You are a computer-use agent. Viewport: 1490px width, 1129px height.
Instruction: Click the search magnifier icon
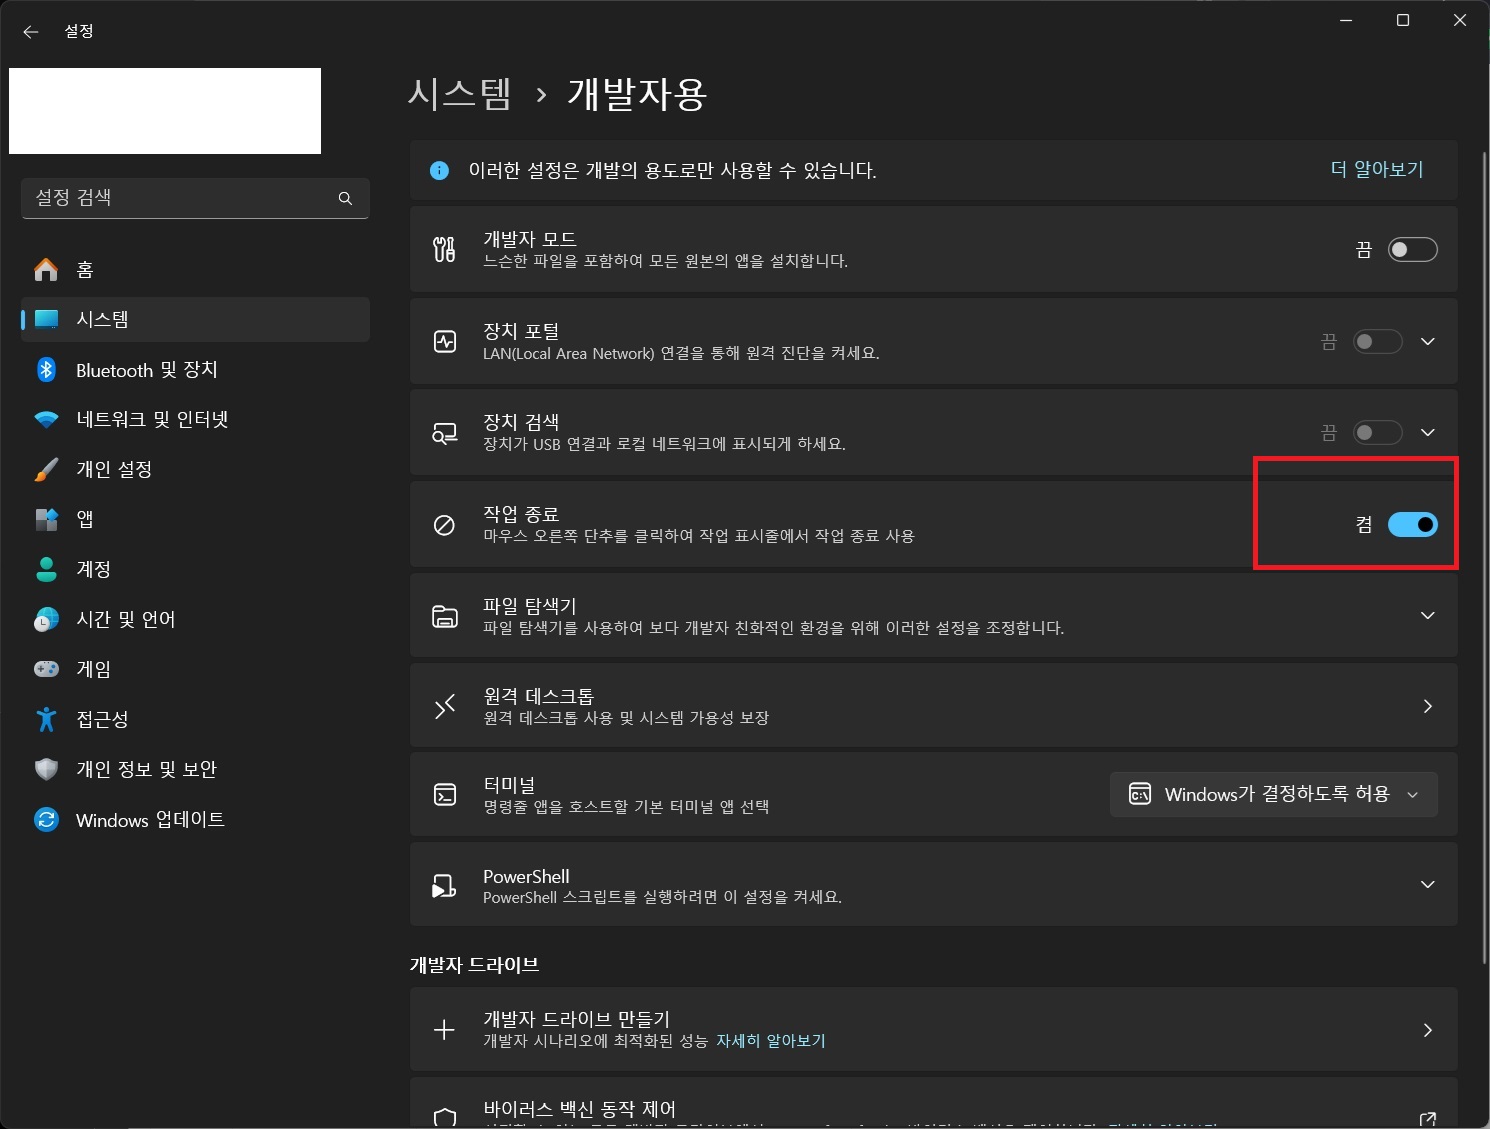[345, 198]
